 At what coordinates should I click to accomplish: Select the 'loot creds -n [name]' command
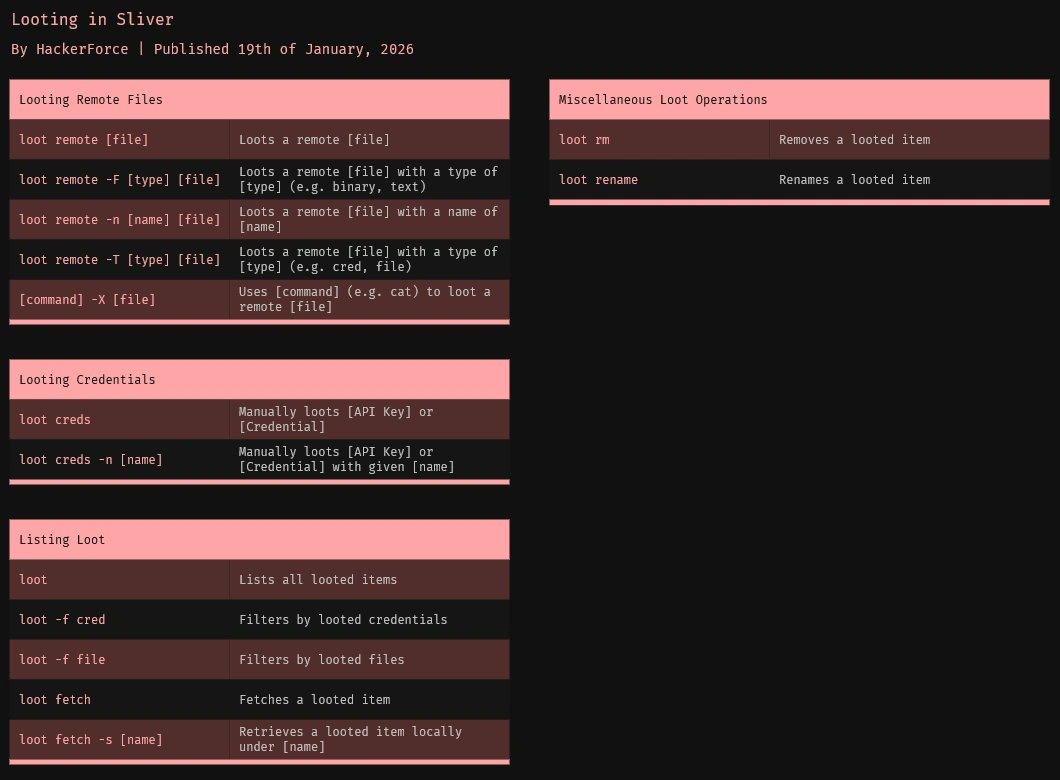tap(120, 460)
